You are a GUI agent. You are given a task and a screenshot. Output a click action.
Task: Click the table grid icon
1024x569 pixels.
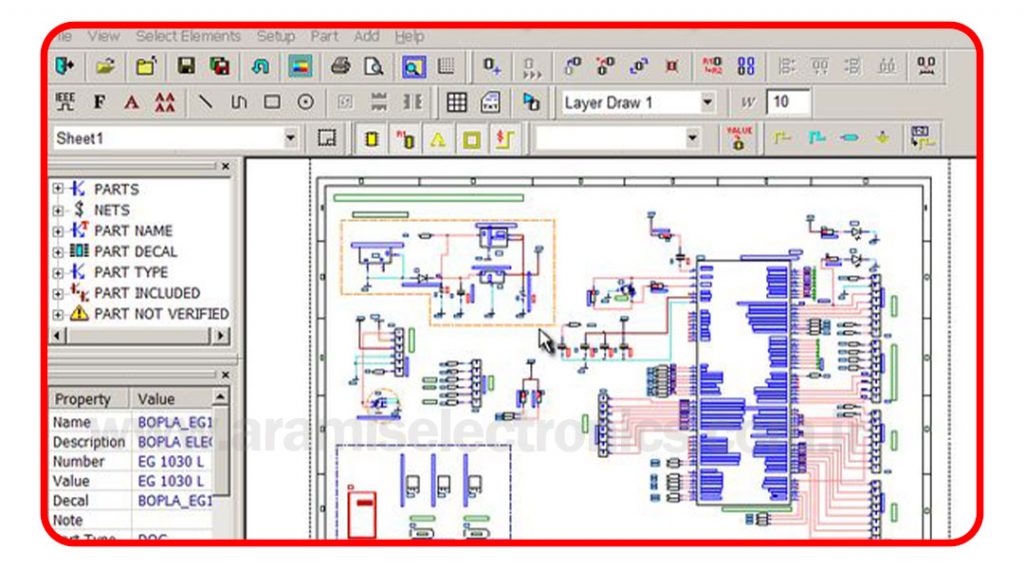[x=456, y=102]
